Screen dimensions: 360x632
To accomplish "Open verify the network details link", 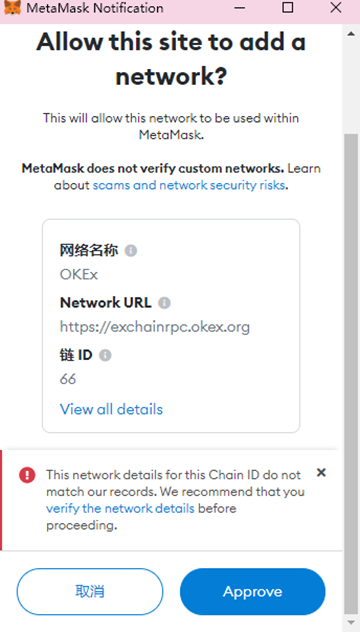I will 120,508.
